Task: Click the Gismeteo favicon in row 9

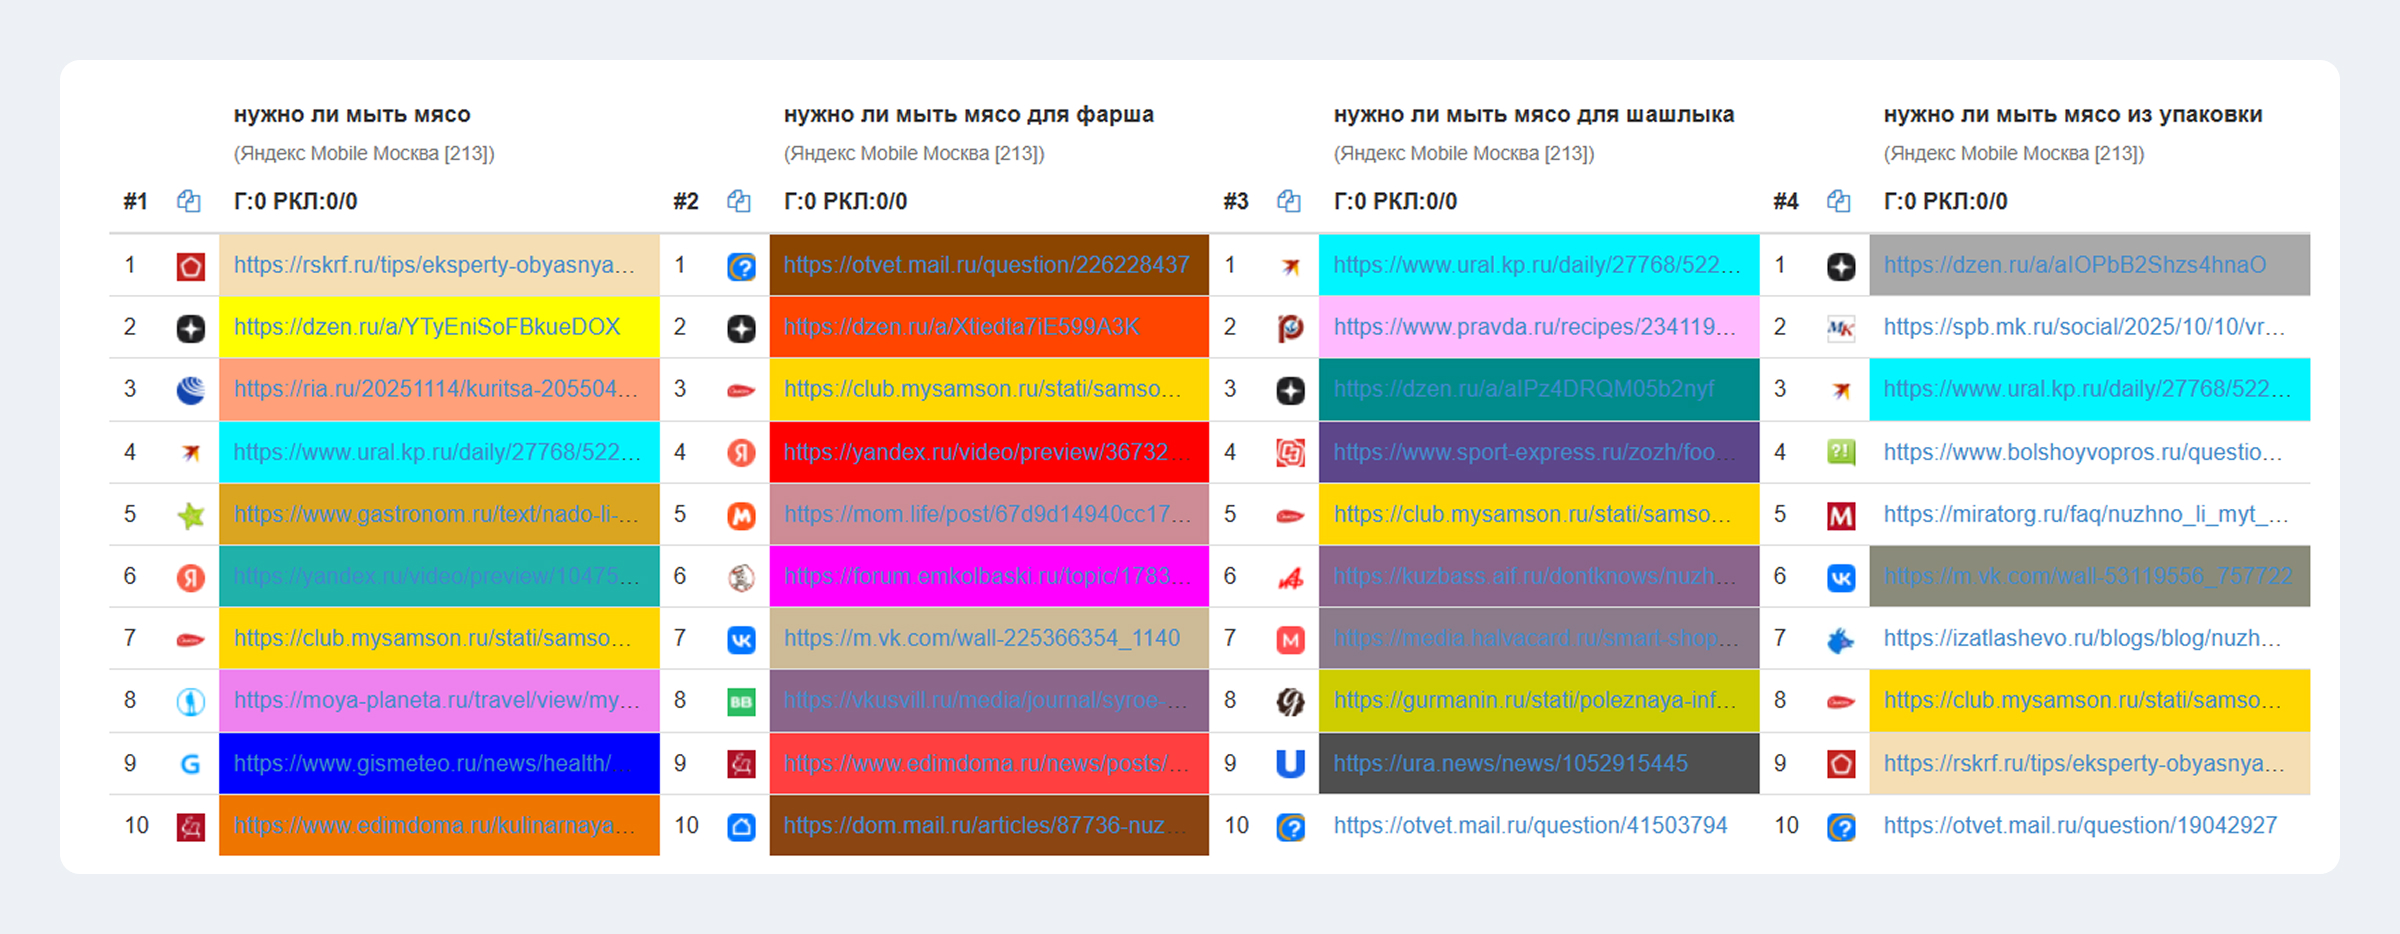Action: [x=190, y=764]
